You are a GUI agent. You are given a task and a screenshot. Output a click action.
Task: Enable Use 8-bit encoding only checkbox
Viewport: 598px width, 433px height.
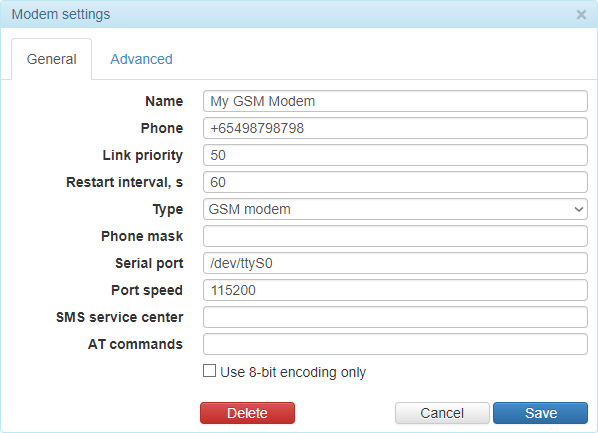(x=209, y=371)
